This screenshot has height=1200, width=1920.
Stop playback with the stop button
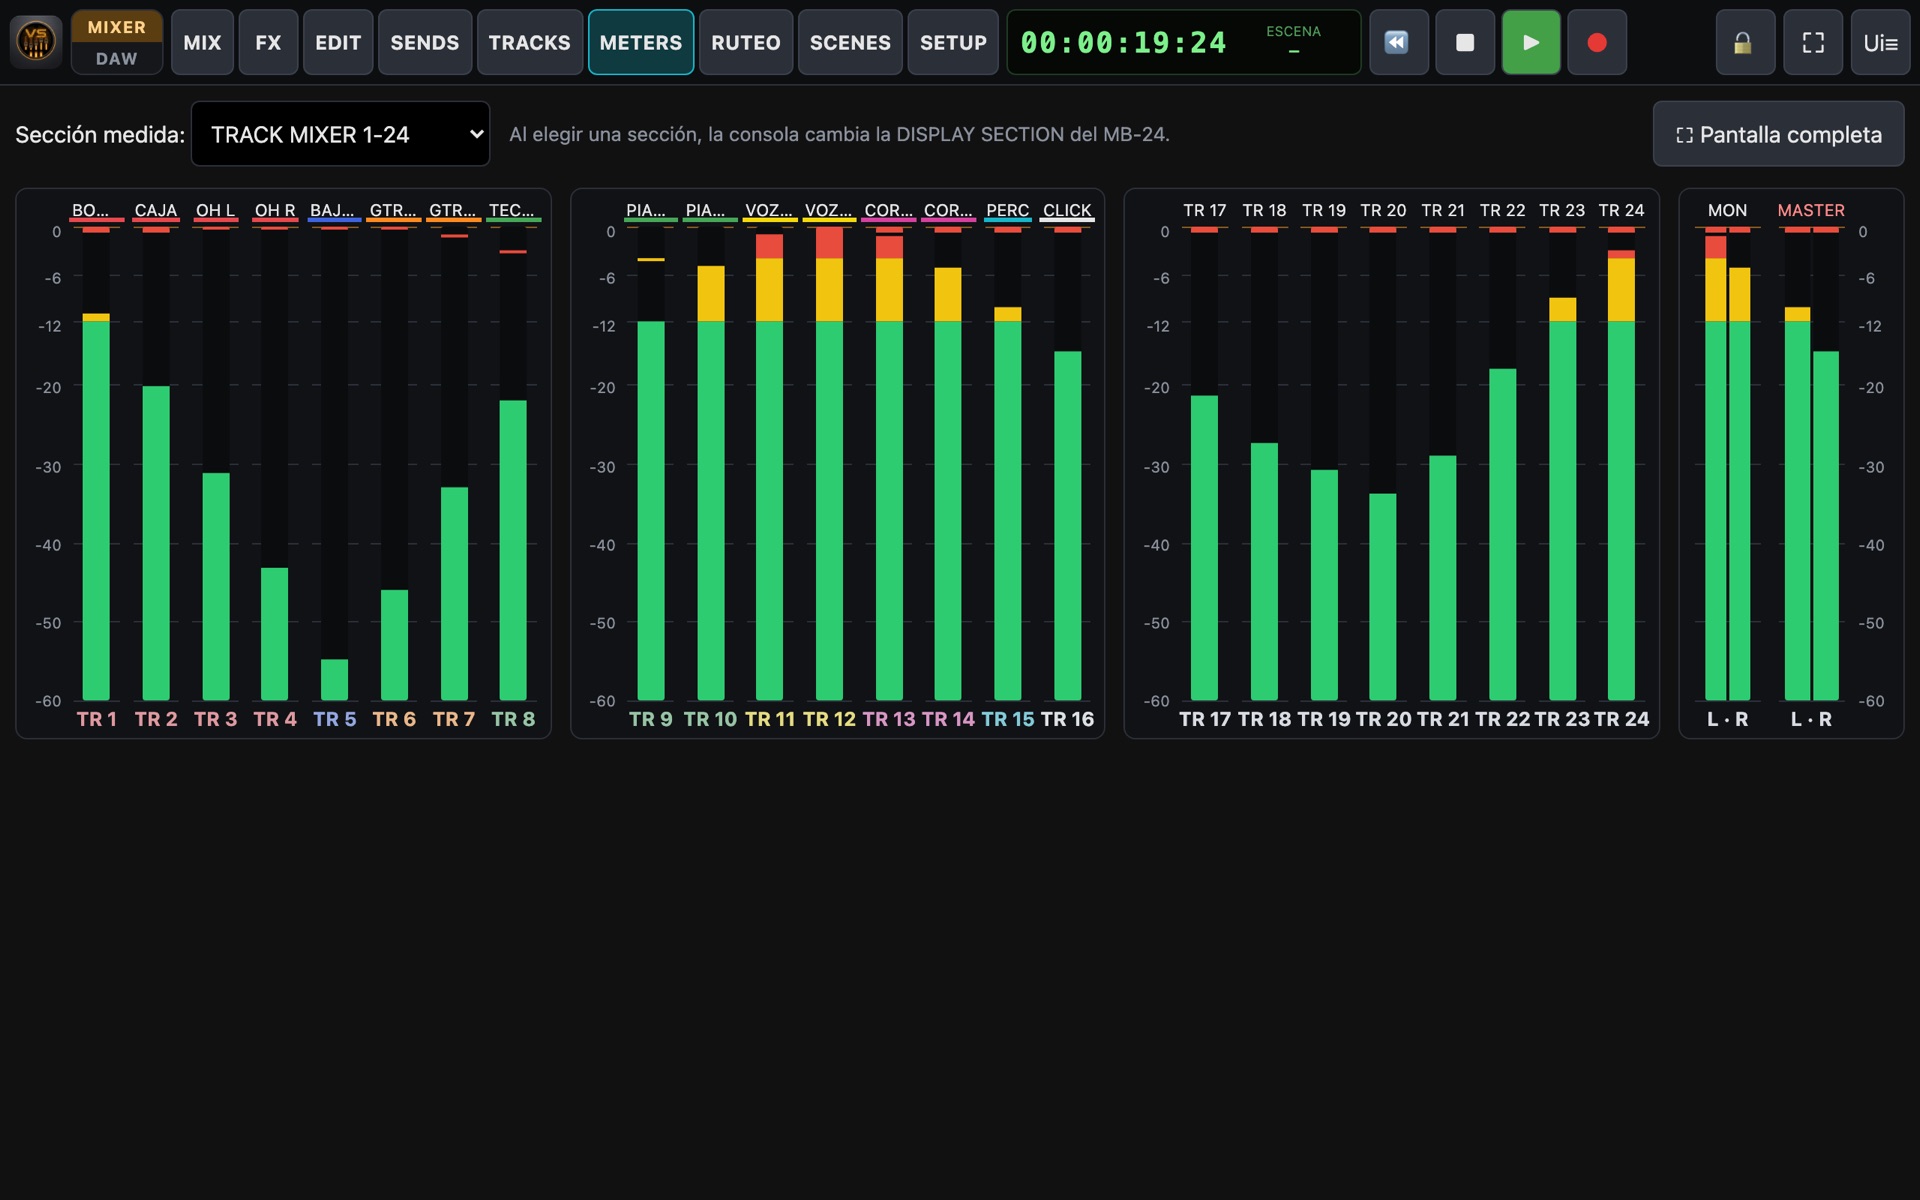[1464, 42]
